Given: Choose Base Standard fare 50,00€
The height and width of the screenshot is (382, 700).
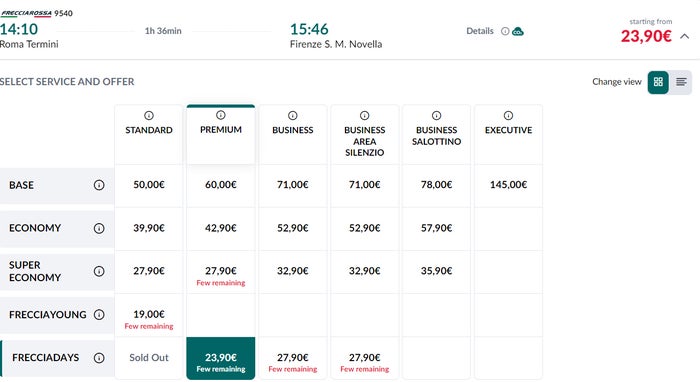Looking at the screenshot, I should [149, 185].
